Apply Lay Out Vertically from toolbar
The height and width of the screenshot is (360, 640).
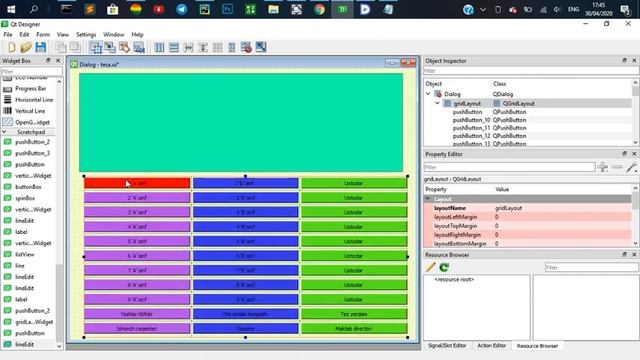[174, 47]
